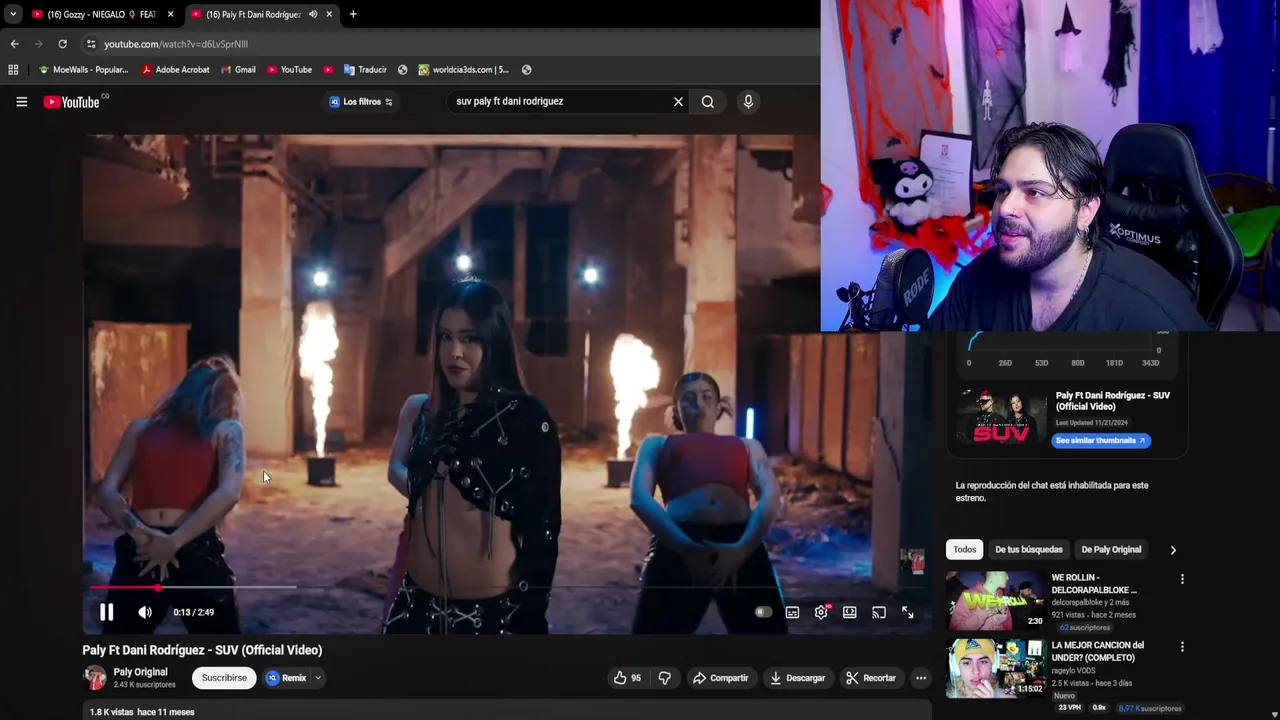The image size is (1280, 720).
Task: Show more filter chips with right arrow
Action: [x=1173, y=549]
